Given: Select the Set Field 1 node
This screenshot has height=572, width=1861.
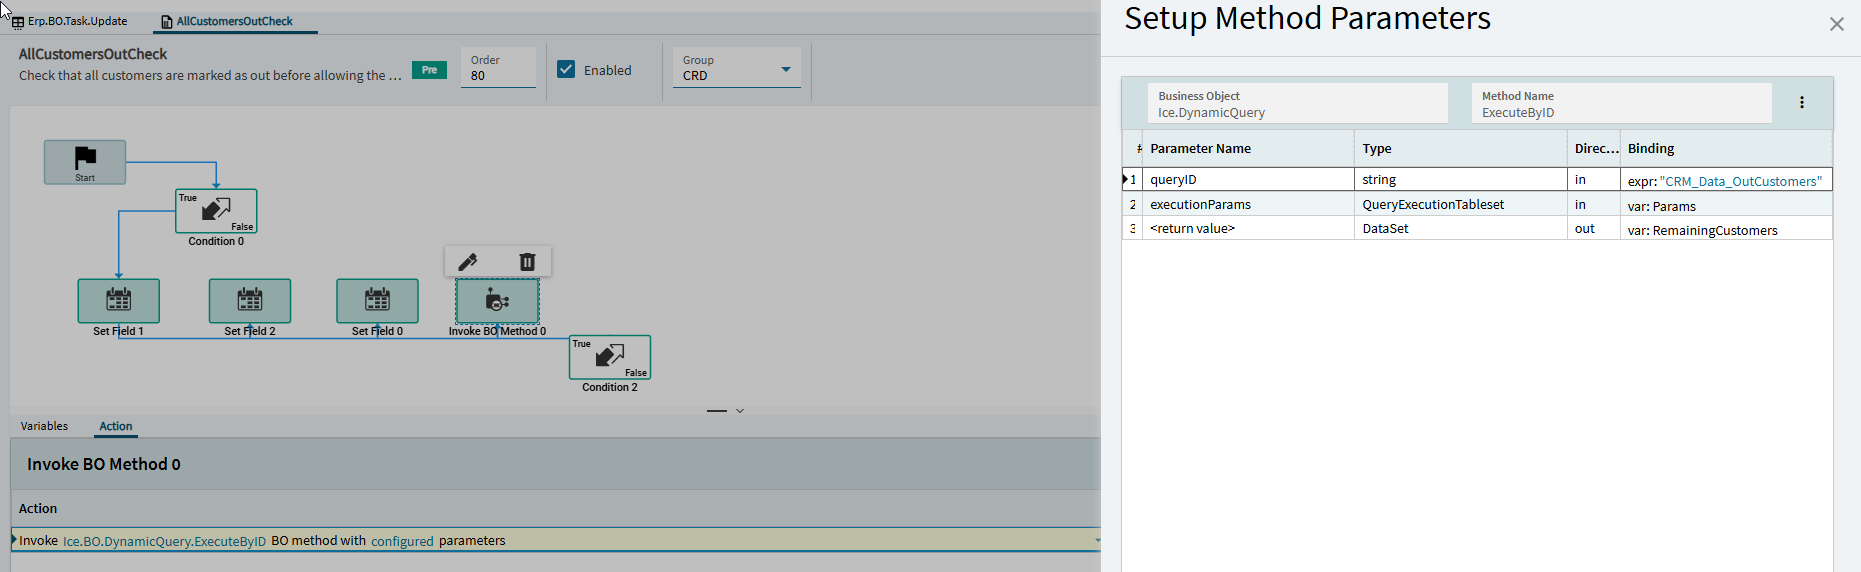Looking at the screenshot, I should [x=119, y=301].
